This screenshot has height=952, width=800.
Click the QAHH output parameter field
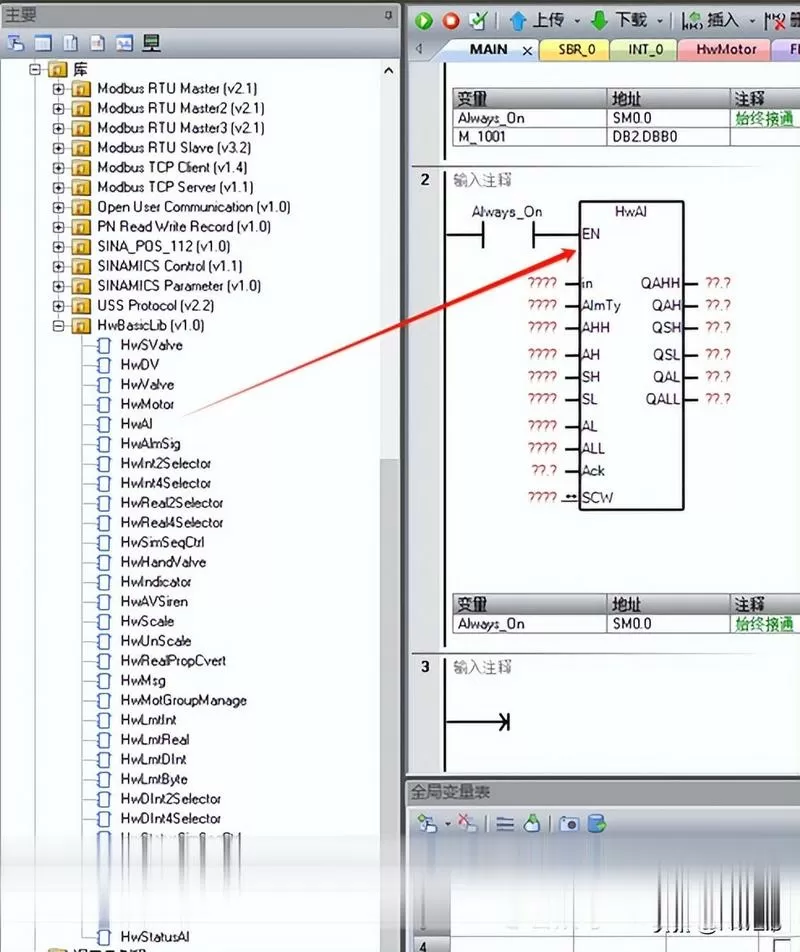pyautogui.click(x=717, y=283)
